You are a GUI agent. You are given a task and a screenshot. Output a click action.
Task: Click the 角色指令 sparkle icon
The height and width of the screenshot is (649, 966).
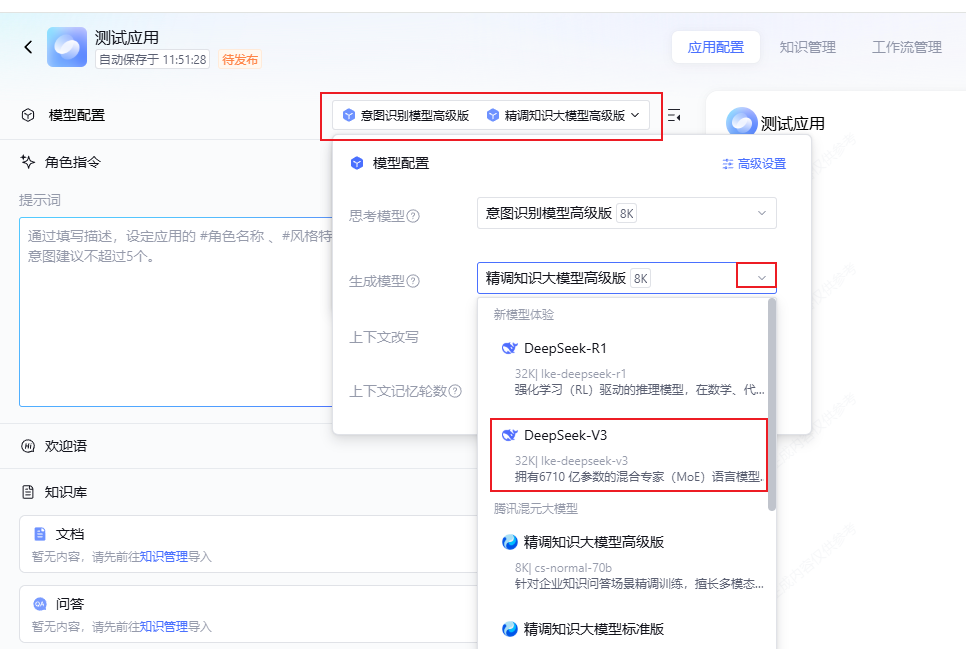point(28,162)
